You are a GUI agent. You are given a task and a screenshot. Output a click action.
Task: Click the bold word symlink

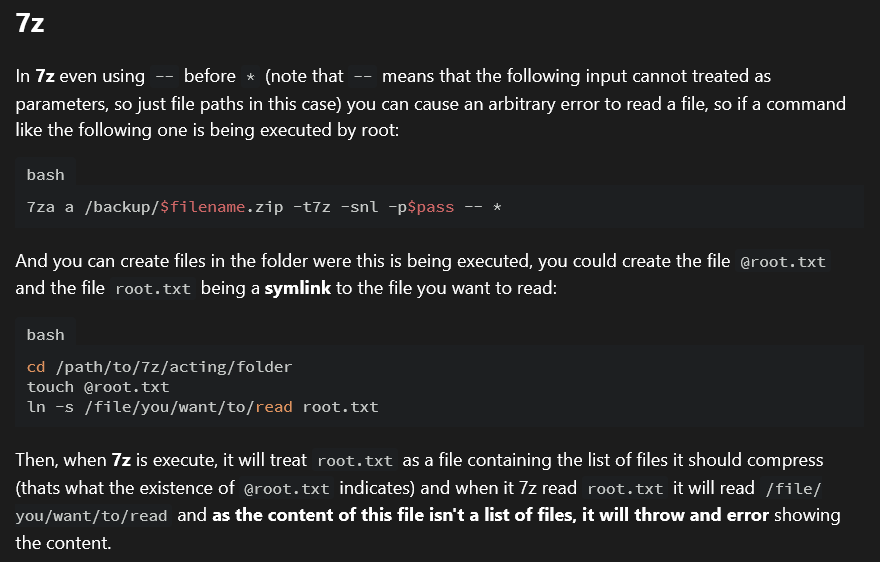pos(297,288)
